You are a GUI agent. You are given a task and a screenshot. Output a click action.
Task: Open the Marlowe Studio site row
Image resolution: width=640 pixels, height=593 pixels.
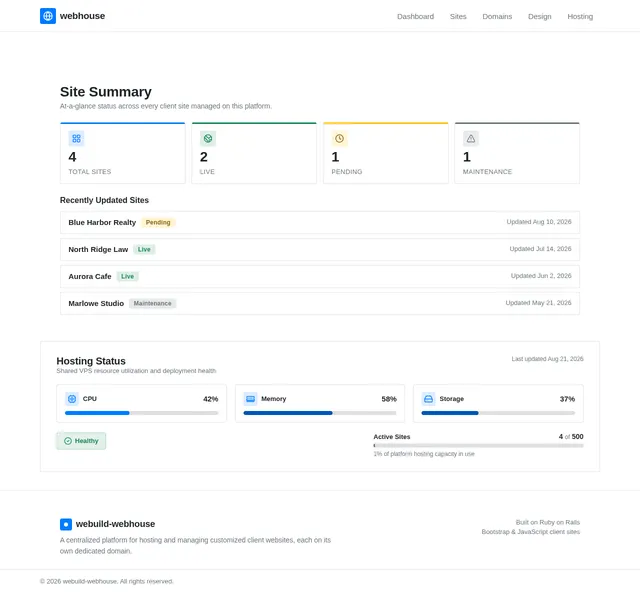[320, 303]
